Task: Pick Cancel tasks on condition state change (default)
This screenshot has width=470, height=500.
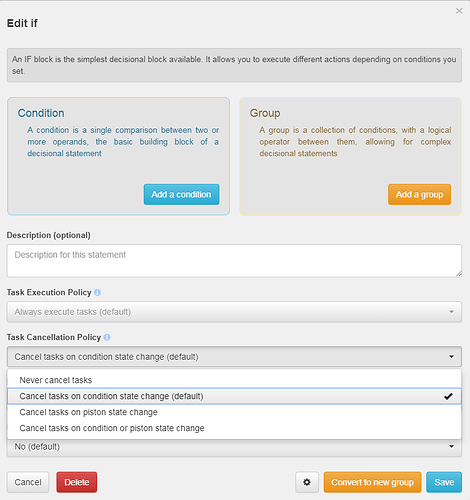Action: (x=234, y=396)
